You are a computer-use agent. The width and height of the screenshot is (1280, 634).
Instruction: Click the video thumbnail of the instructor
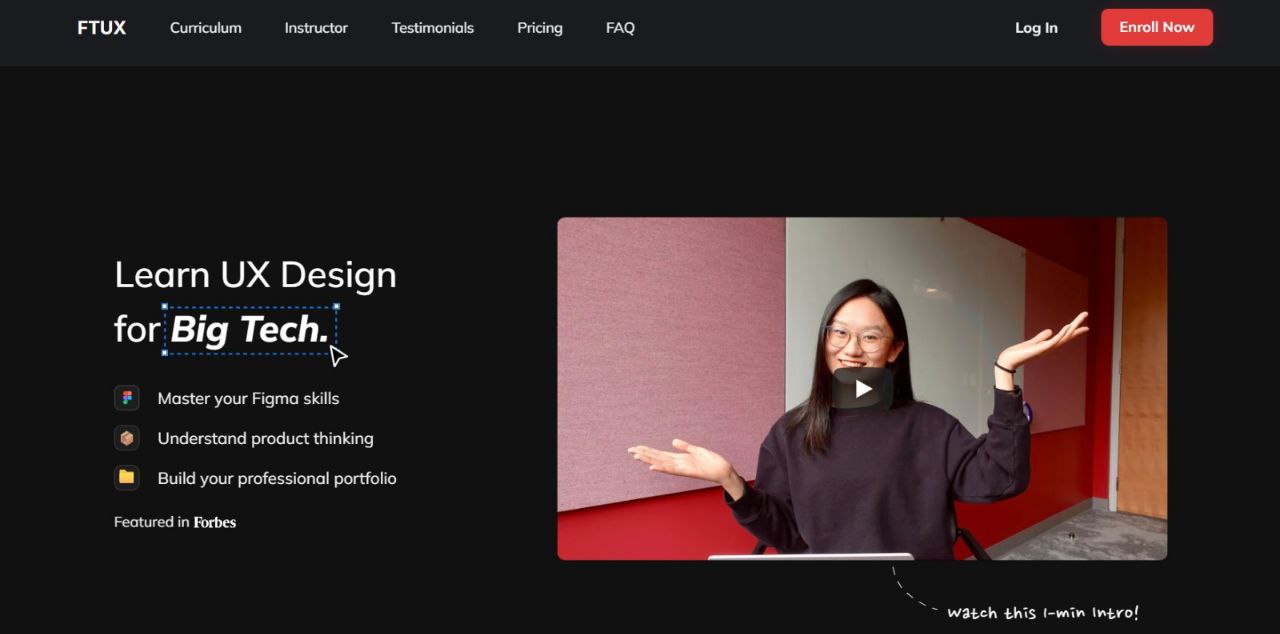[x=862, y=387]
